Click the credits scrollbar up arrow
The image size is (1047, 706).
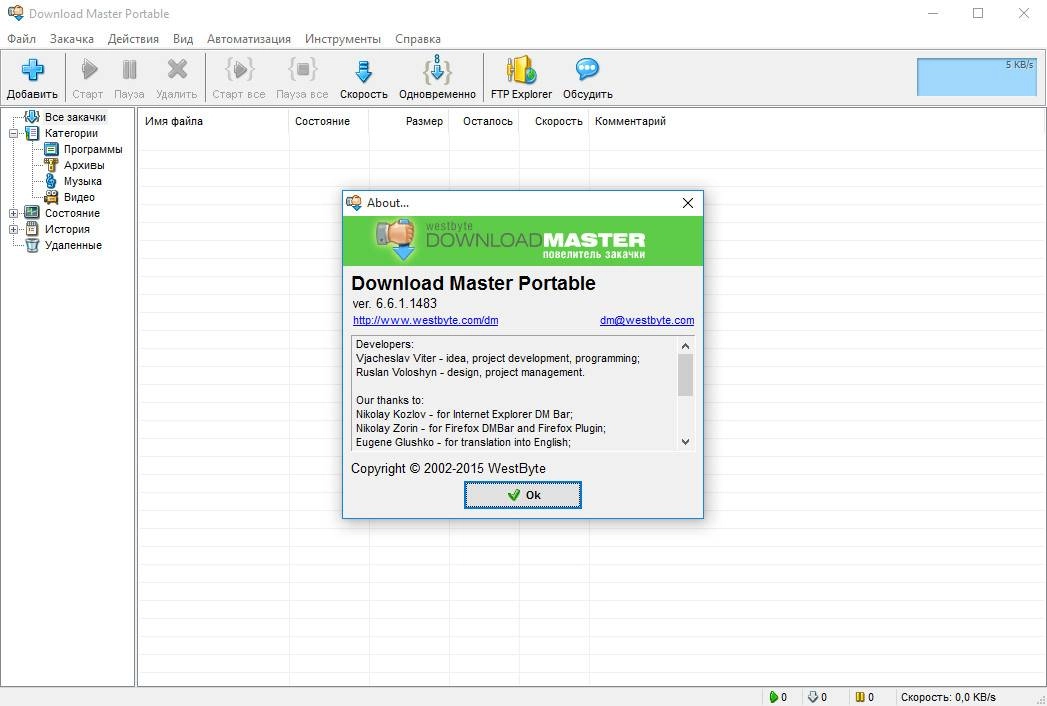click(x=685, y=345)
